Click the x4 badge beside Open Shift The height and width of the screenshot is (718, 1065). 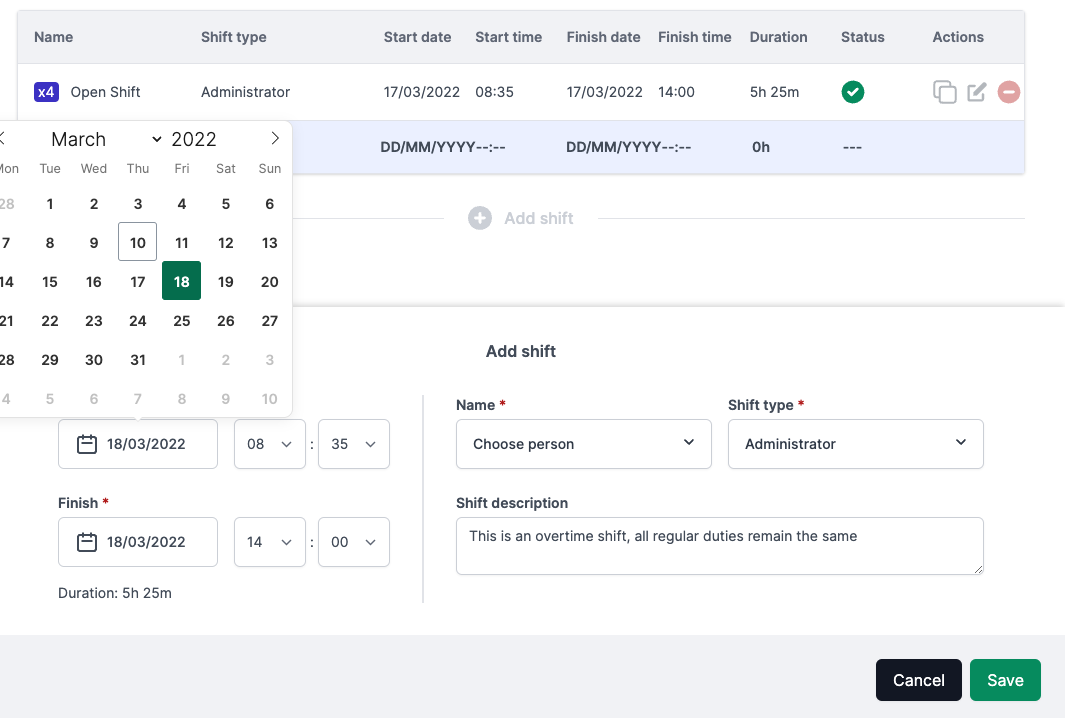[x=46, y=92]
